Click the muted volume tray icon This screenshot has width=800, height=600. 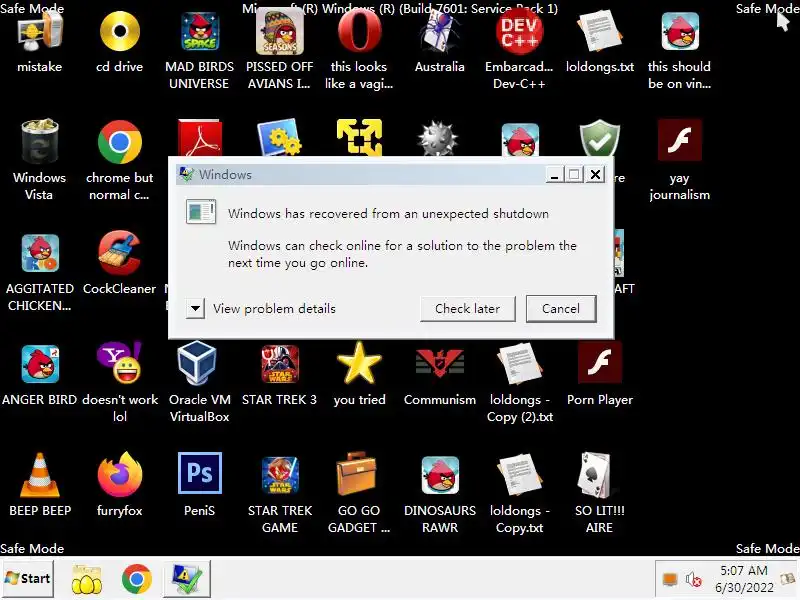pos(693,579)
